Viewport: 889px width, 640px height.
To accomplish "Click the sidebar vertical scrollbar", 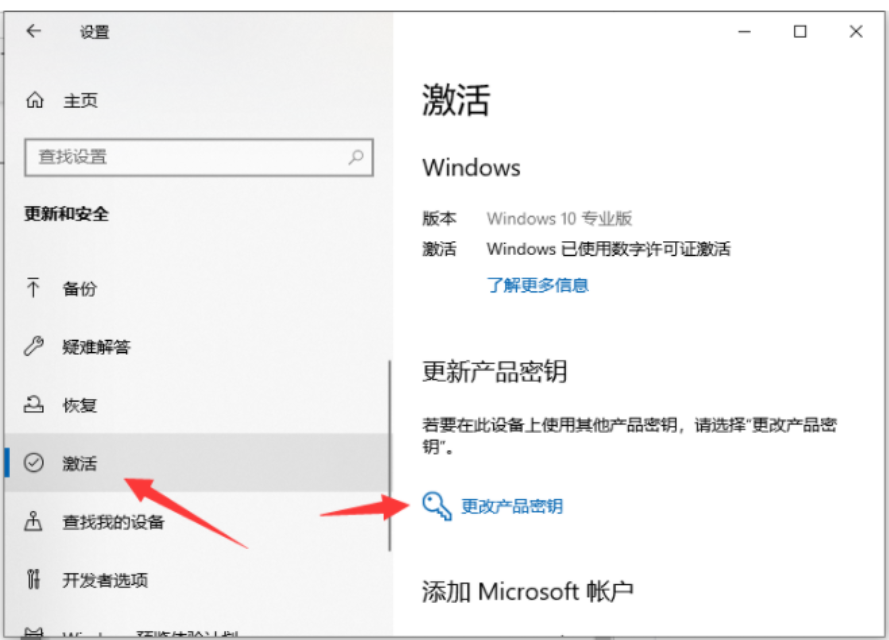I will [x=390, y=455].
